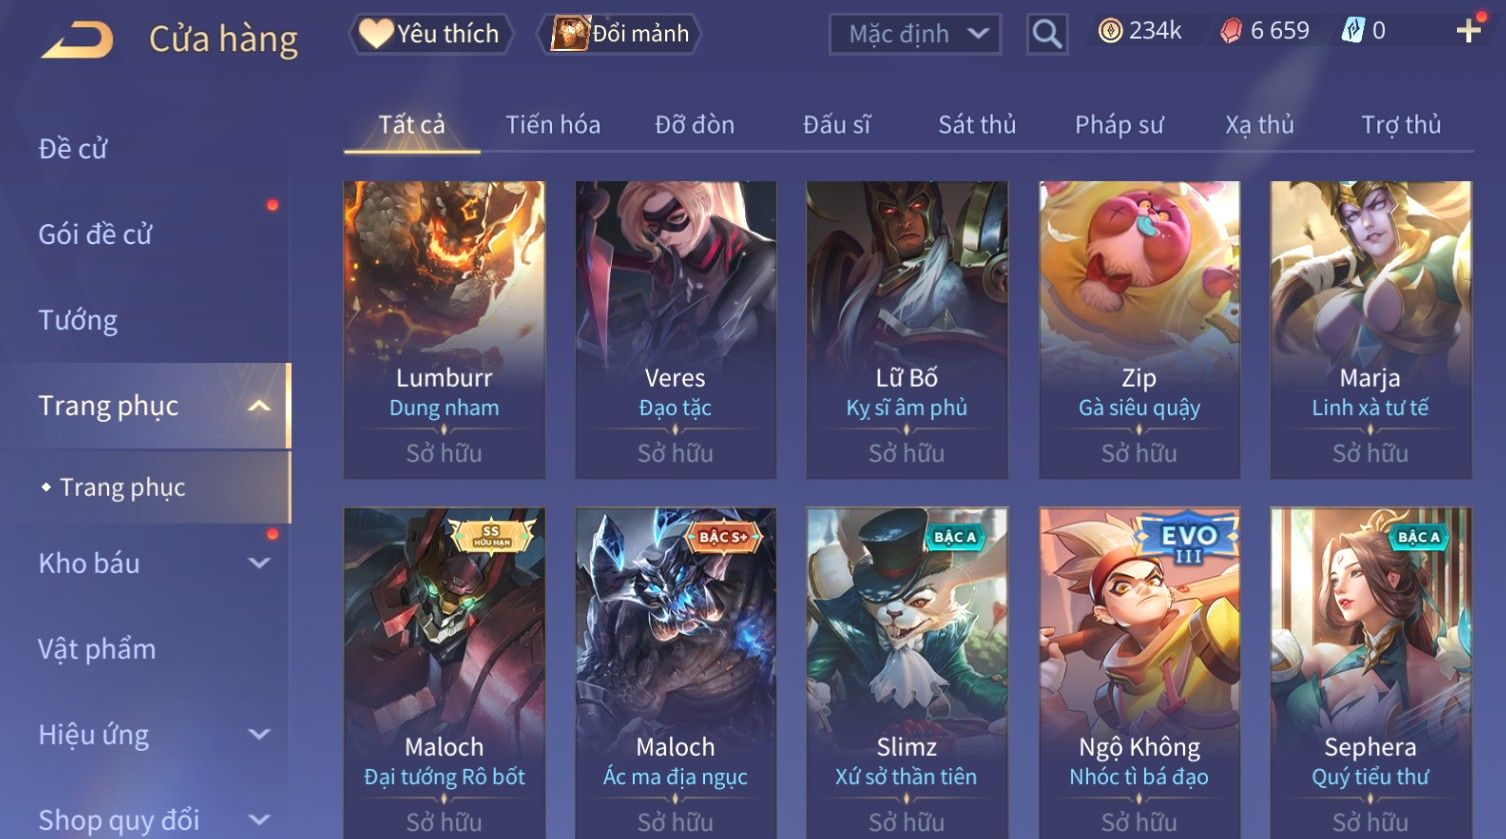Screen dimensions: 1506x839
Task: Open Yêu thích heart favorites
Action: pos(430,34)
